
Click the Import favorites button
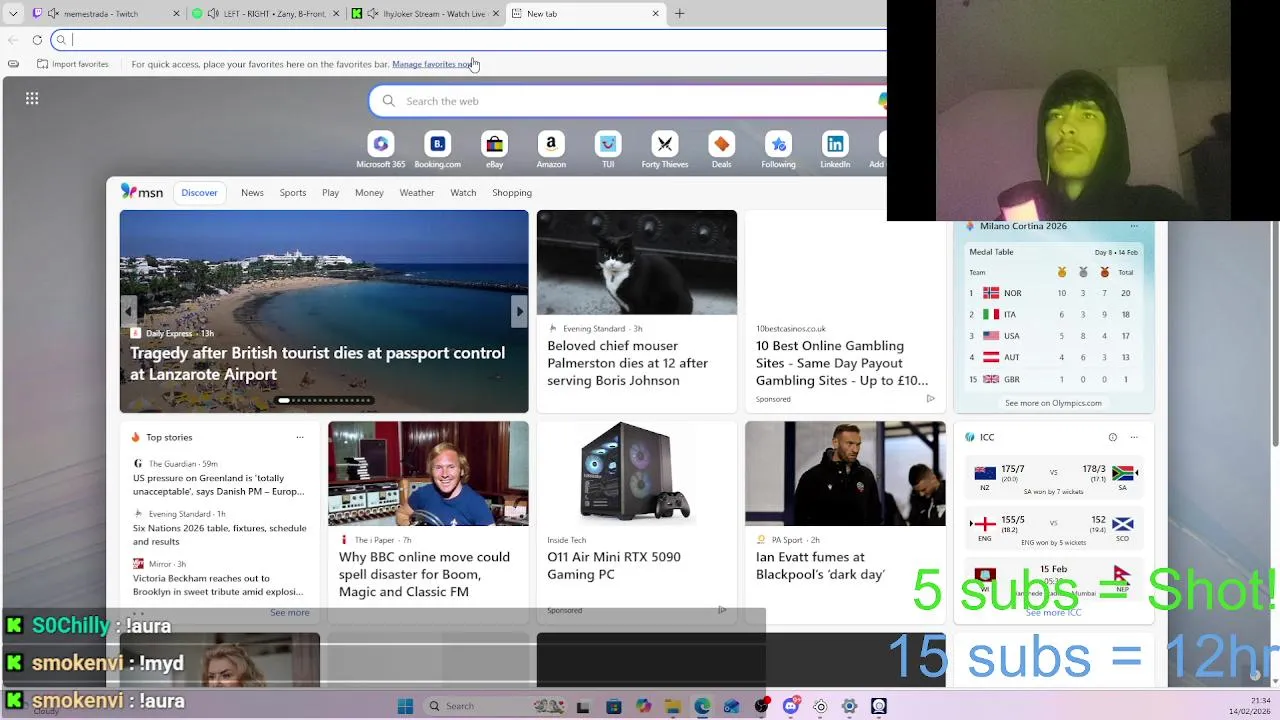pos(72,64)
